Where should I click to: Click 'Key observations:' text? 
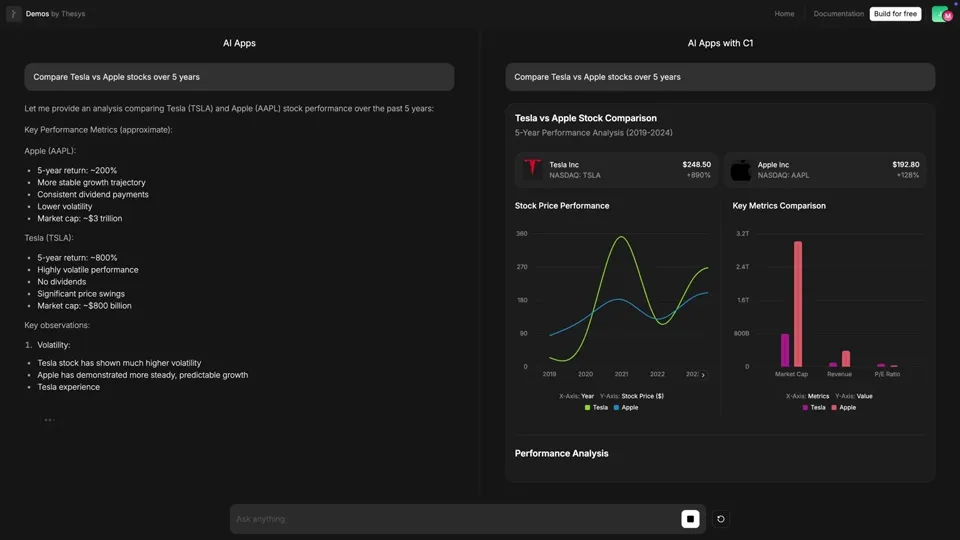coord(57,325)
